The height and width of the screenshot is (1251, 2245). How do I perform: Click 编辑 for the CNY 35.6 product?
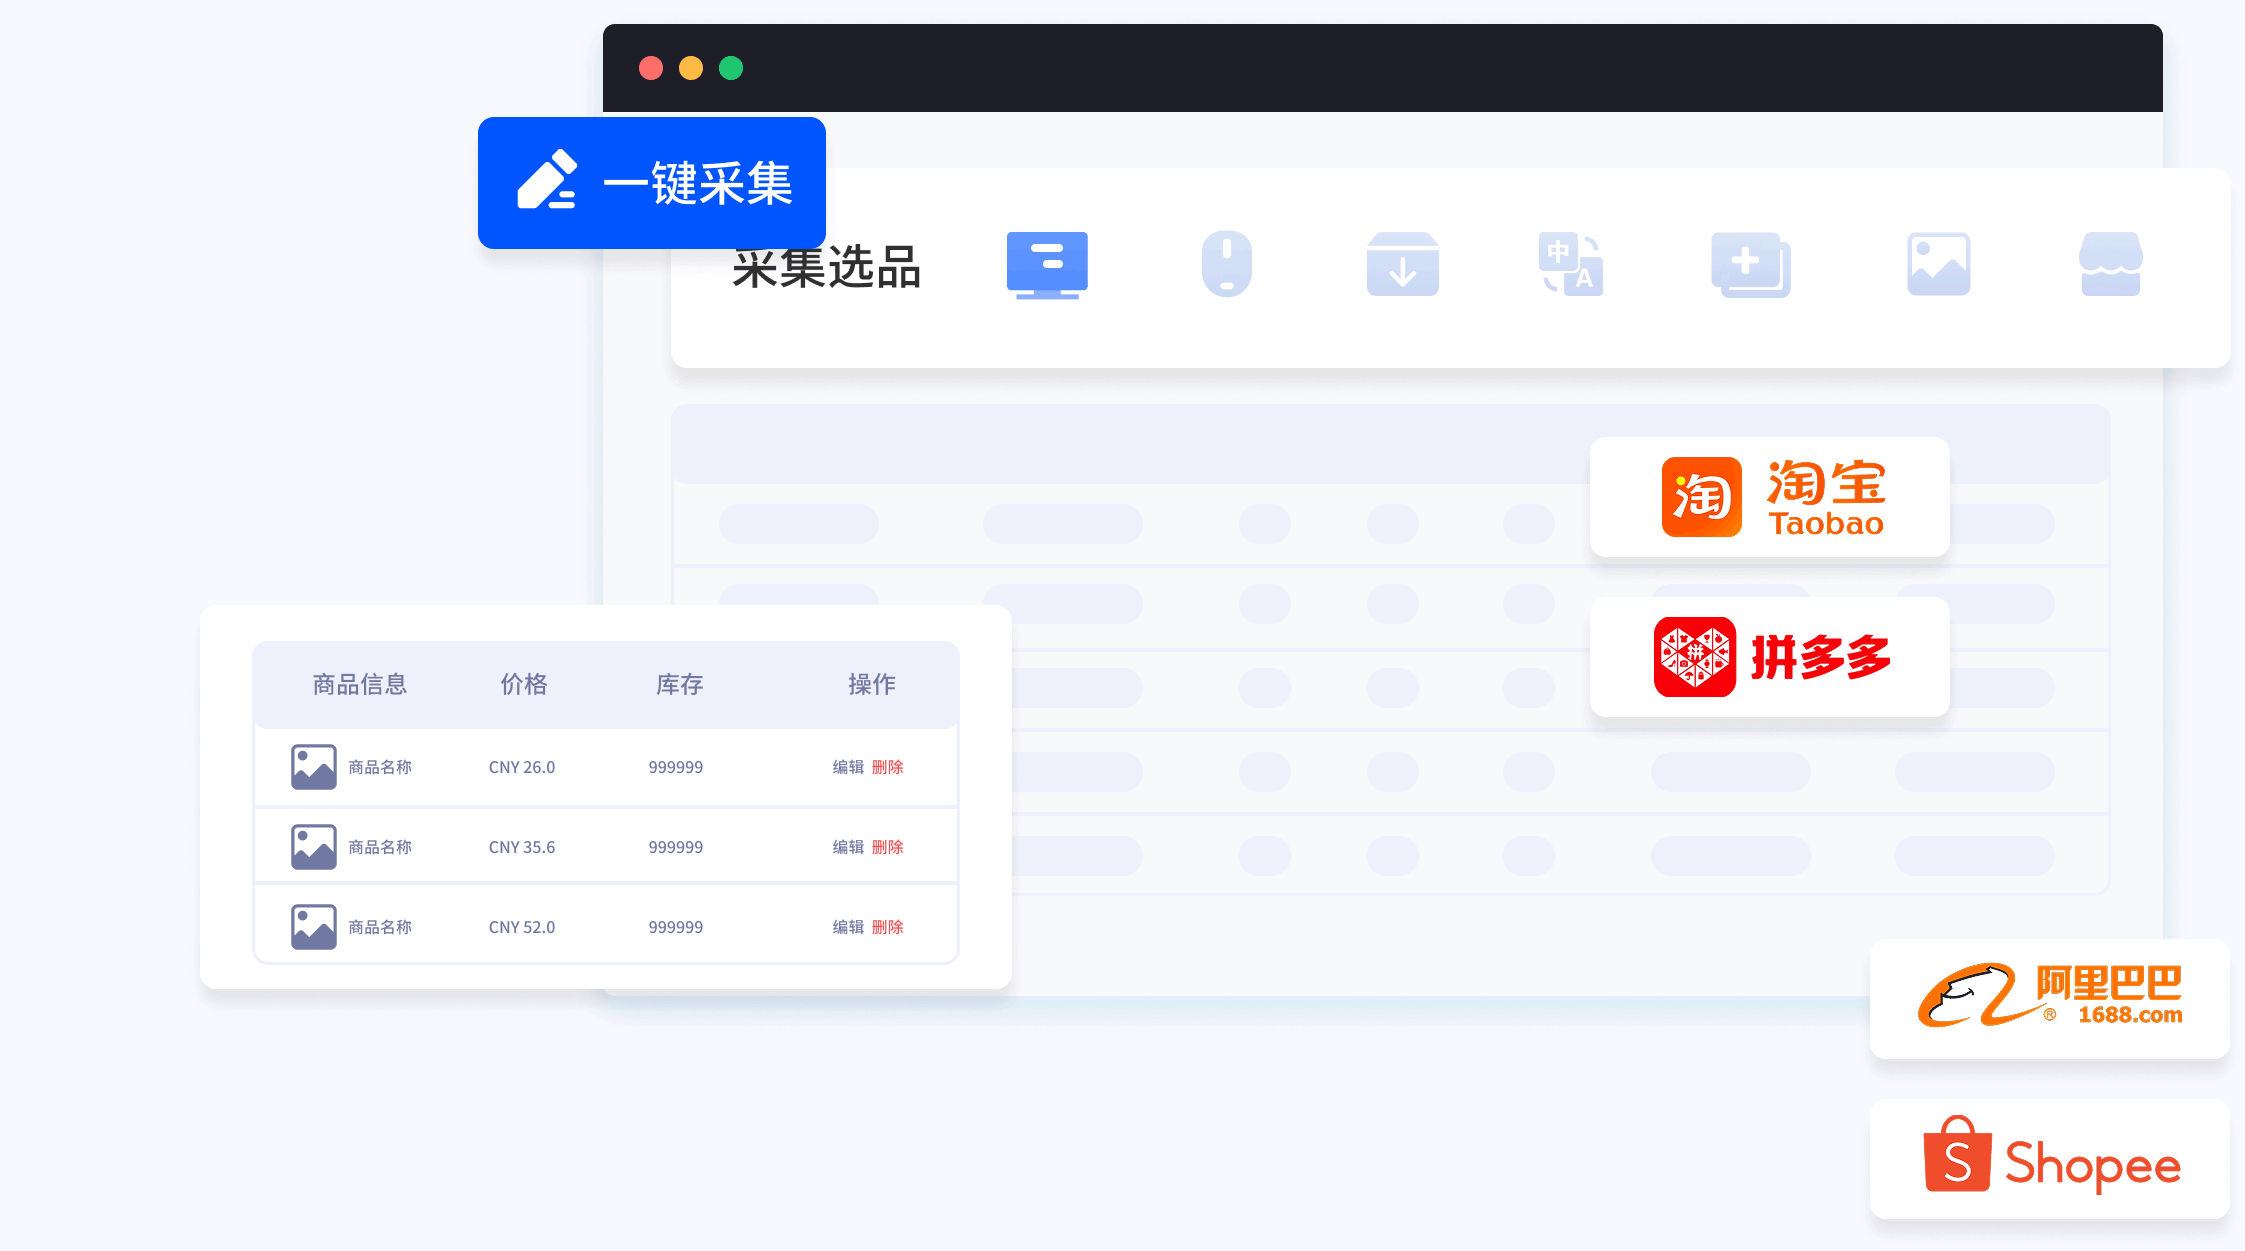click(x=848, y=847)
